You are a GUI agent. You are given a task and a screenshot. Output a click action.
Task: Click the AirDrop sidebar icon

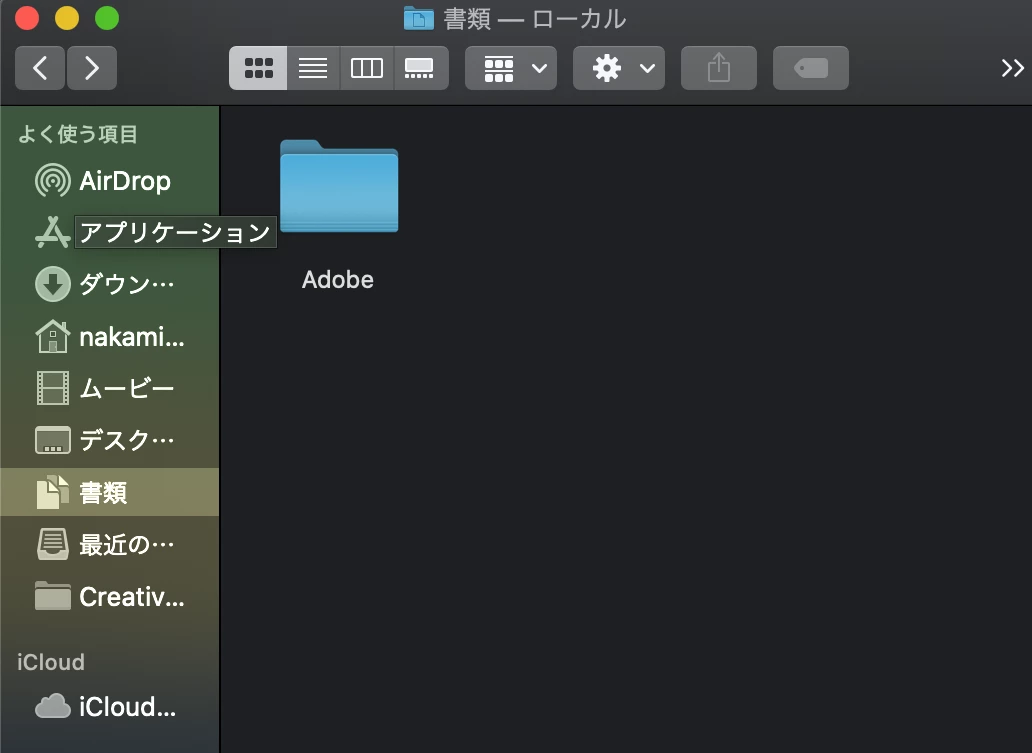click(53, 180)
